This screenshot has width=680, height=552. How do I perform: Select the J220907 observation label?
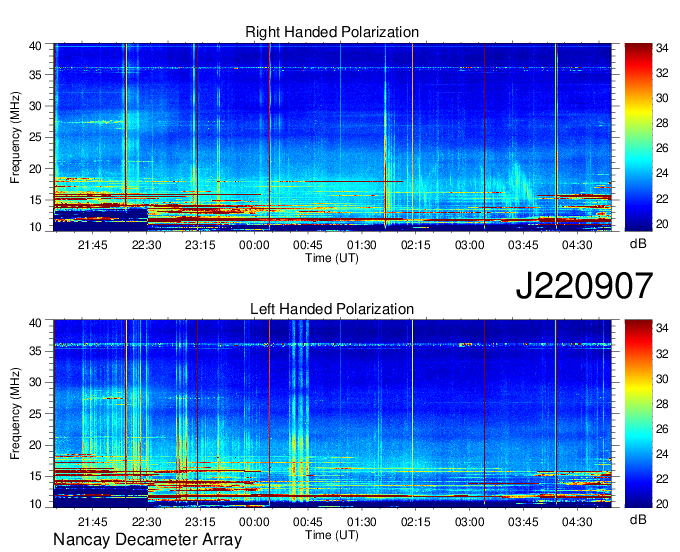click(584, 286)
